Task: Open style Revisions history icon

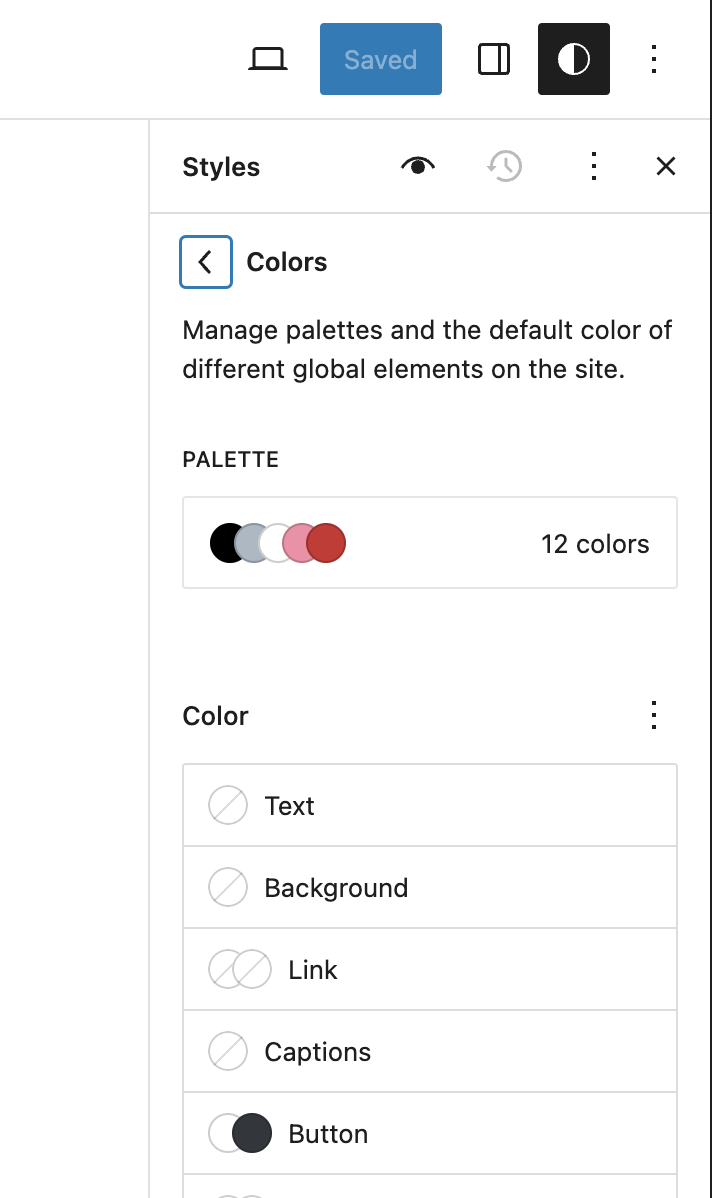Action: pos(504,166)
